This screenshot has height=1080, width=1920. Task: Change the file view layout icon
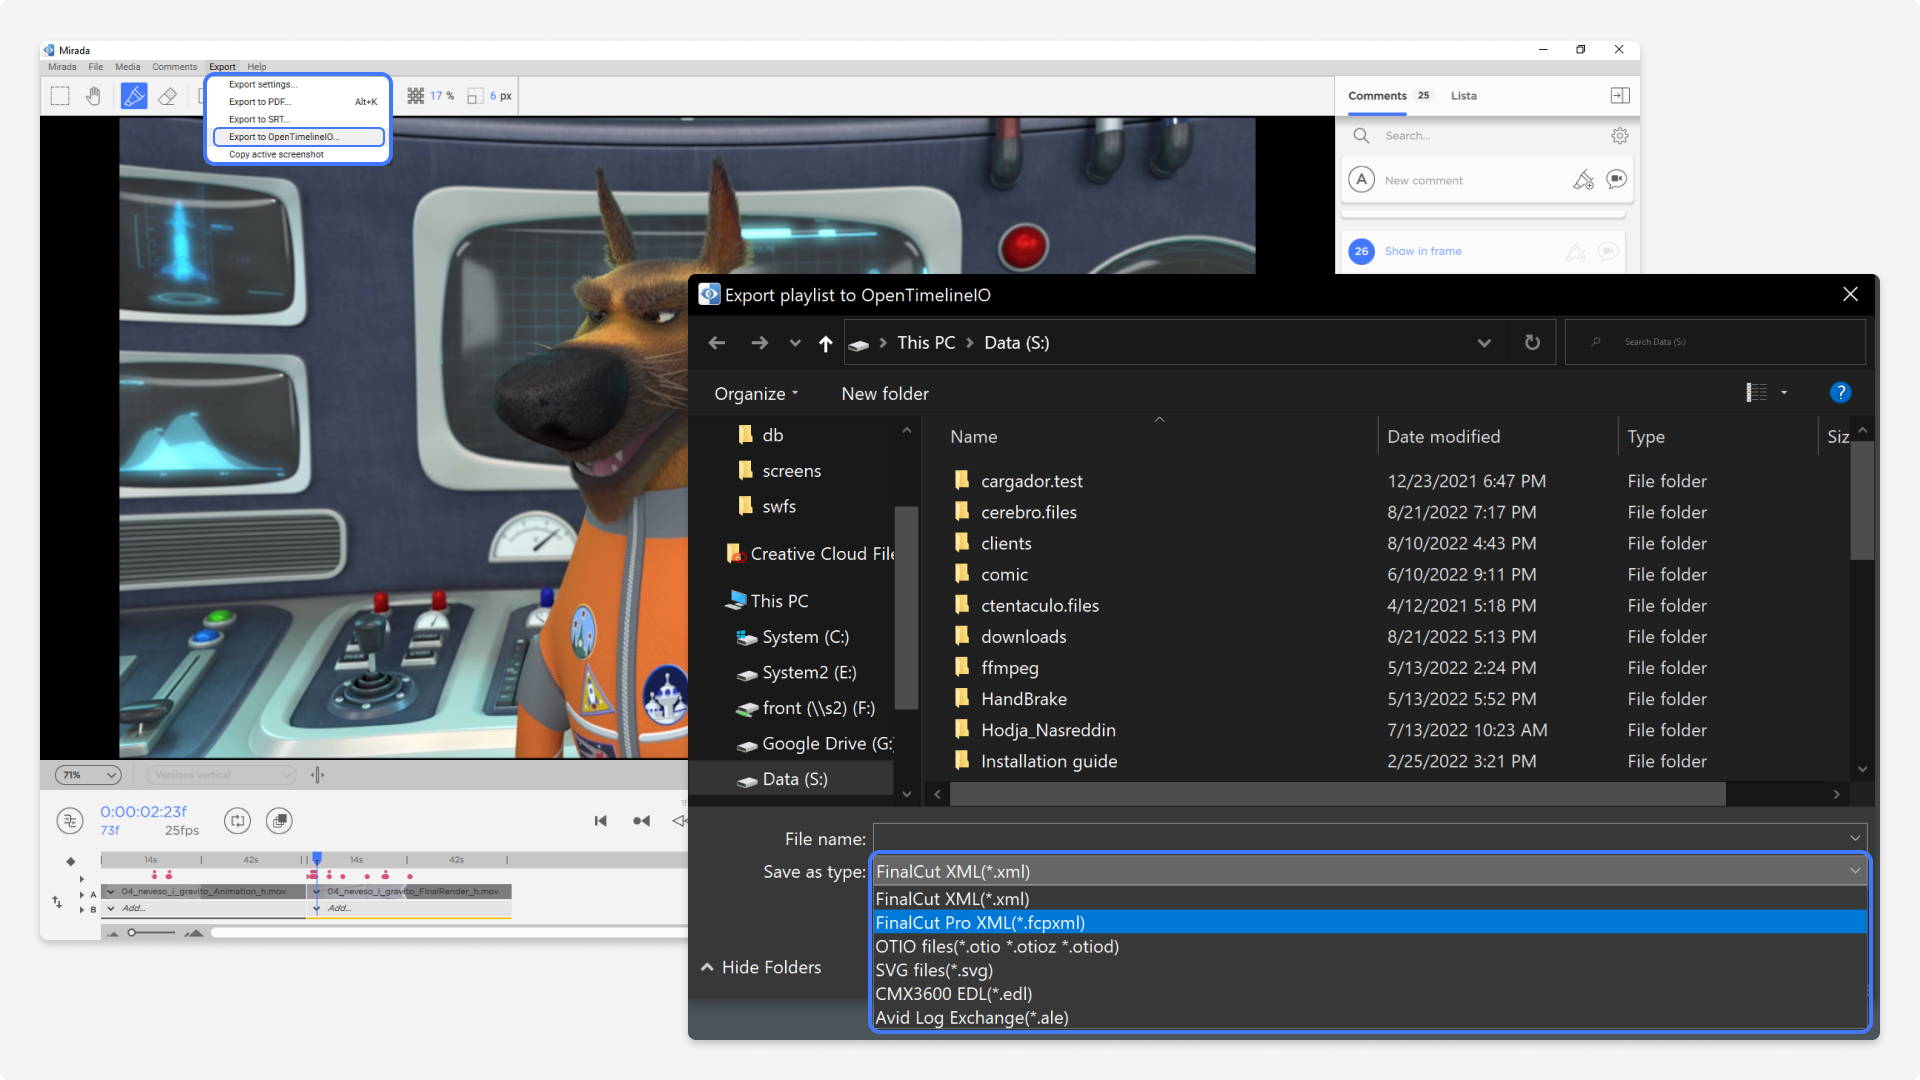coord(1757,393)
